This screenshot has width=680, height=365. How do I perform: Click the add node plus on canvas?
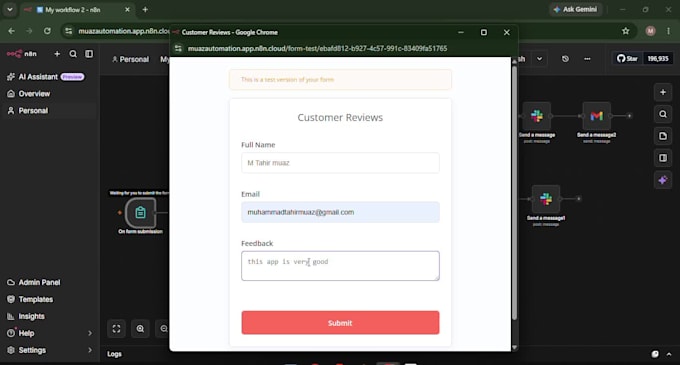(663, 92)
